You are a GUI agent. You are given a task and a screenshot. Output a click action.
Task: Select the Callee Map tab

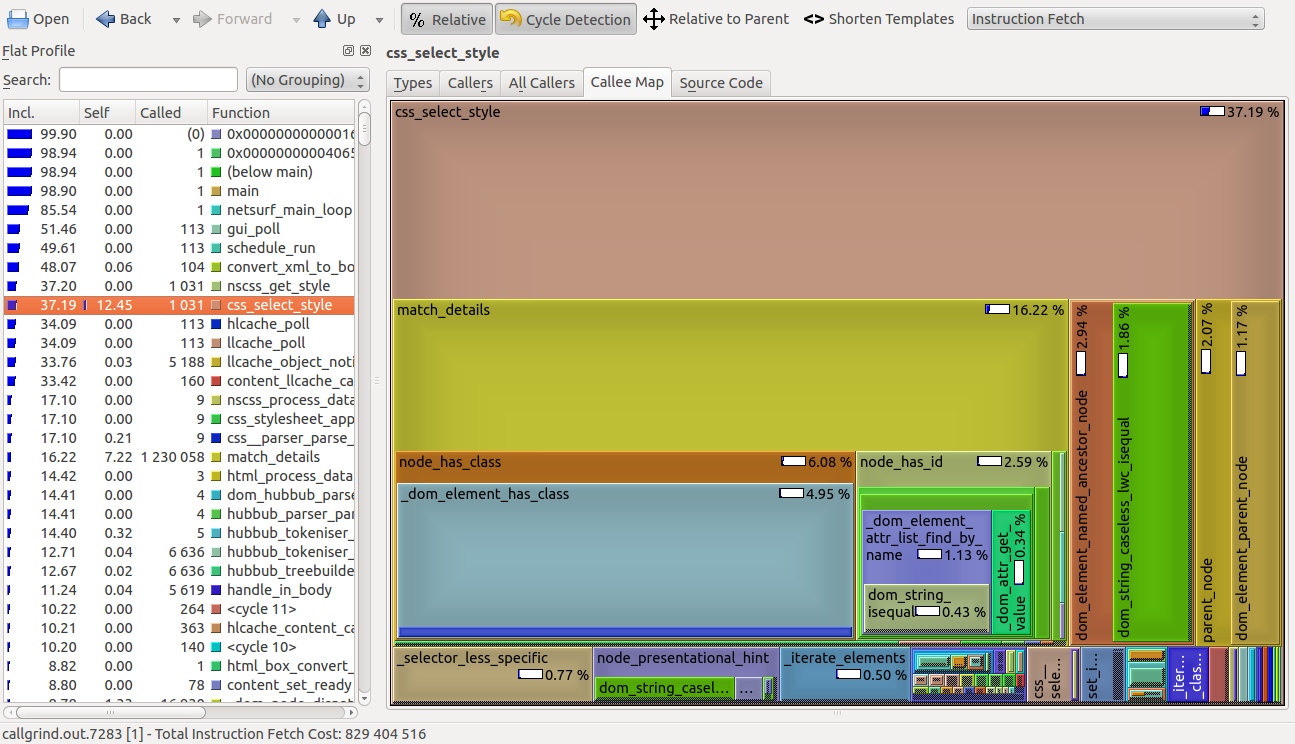[x=627, y=82]
